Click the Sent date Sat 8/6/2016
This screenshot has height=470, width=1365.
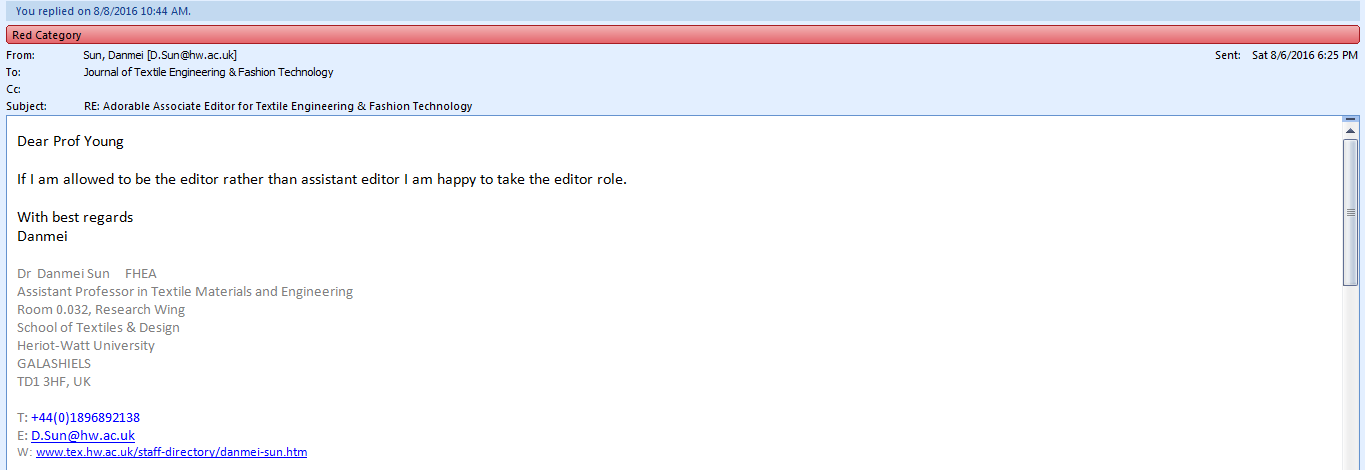point(1304,55)
